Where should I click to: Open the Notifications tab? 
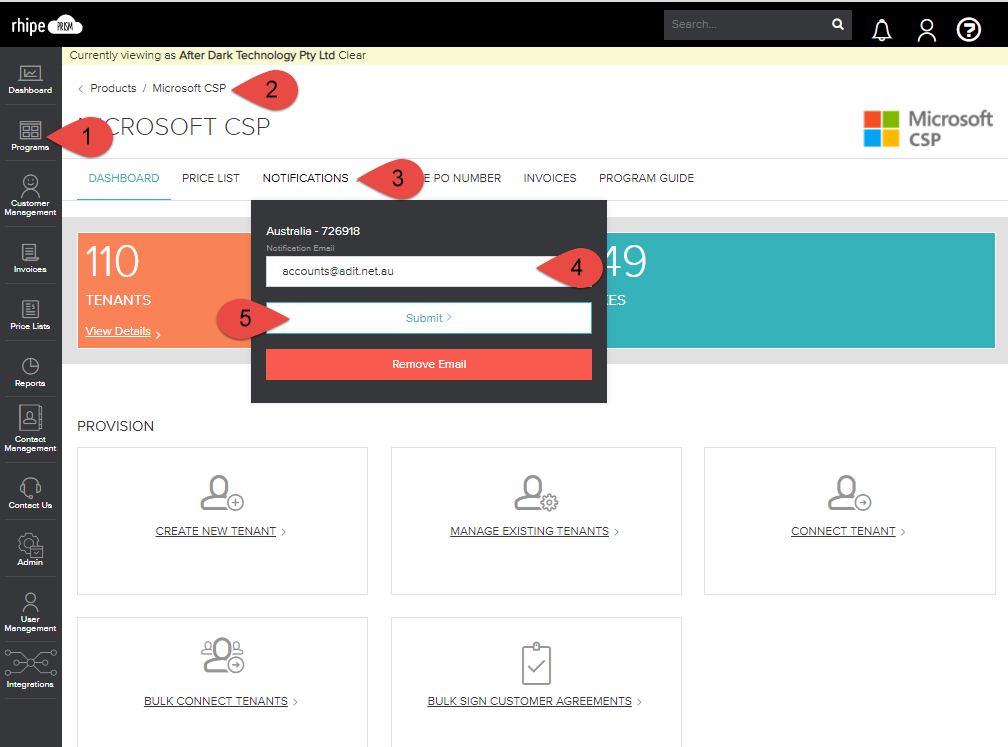pos(305,178)
